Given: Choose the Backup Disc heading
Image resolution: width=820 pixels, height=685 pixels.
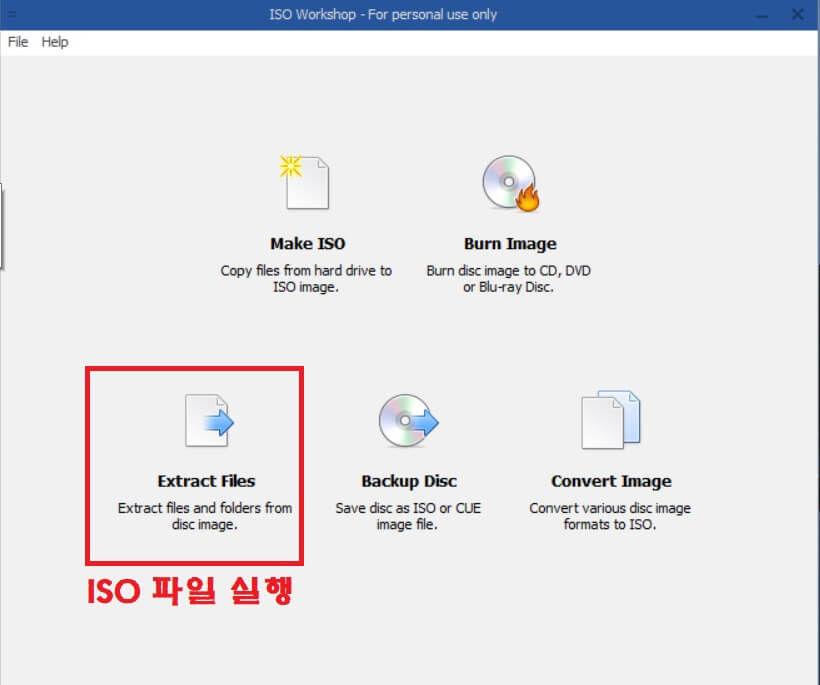Looking at the screenshot, I should (x=409, y=481).
